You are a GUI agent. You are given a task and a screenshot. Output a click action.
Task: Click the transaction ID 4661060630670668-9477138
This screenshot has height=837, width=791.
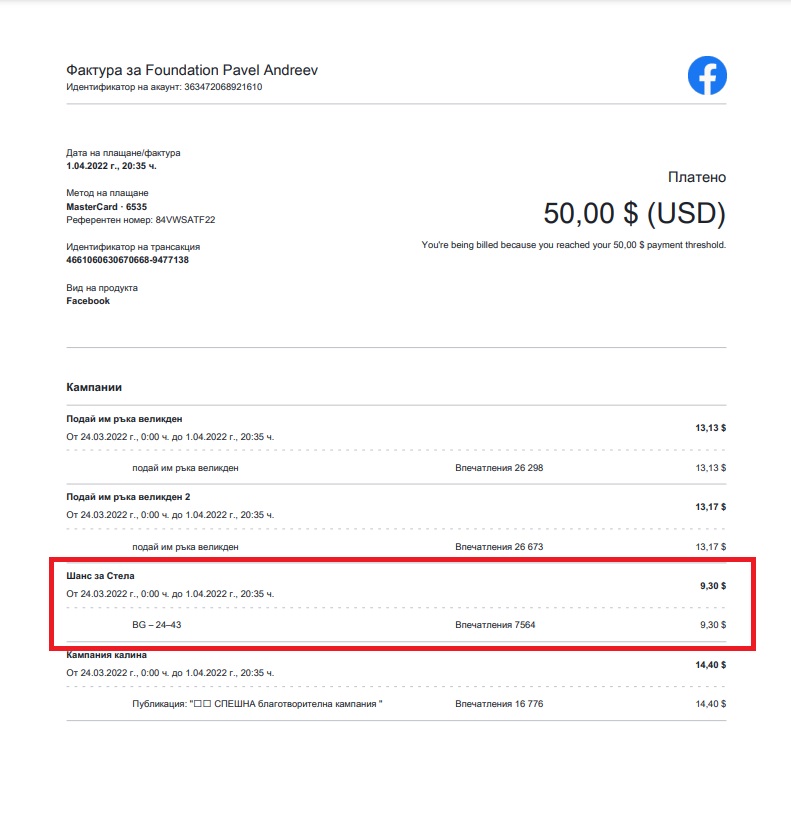pos(128,260)
